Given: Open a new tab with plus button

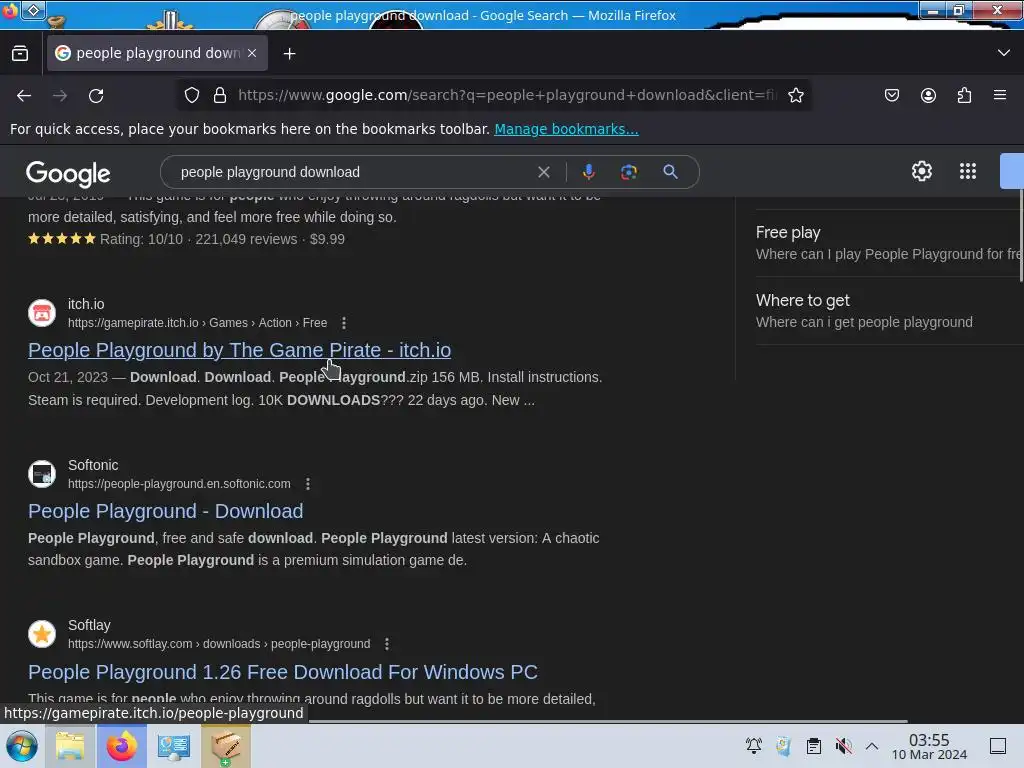Looking at the screenshot, I should (x=289, y=54).
